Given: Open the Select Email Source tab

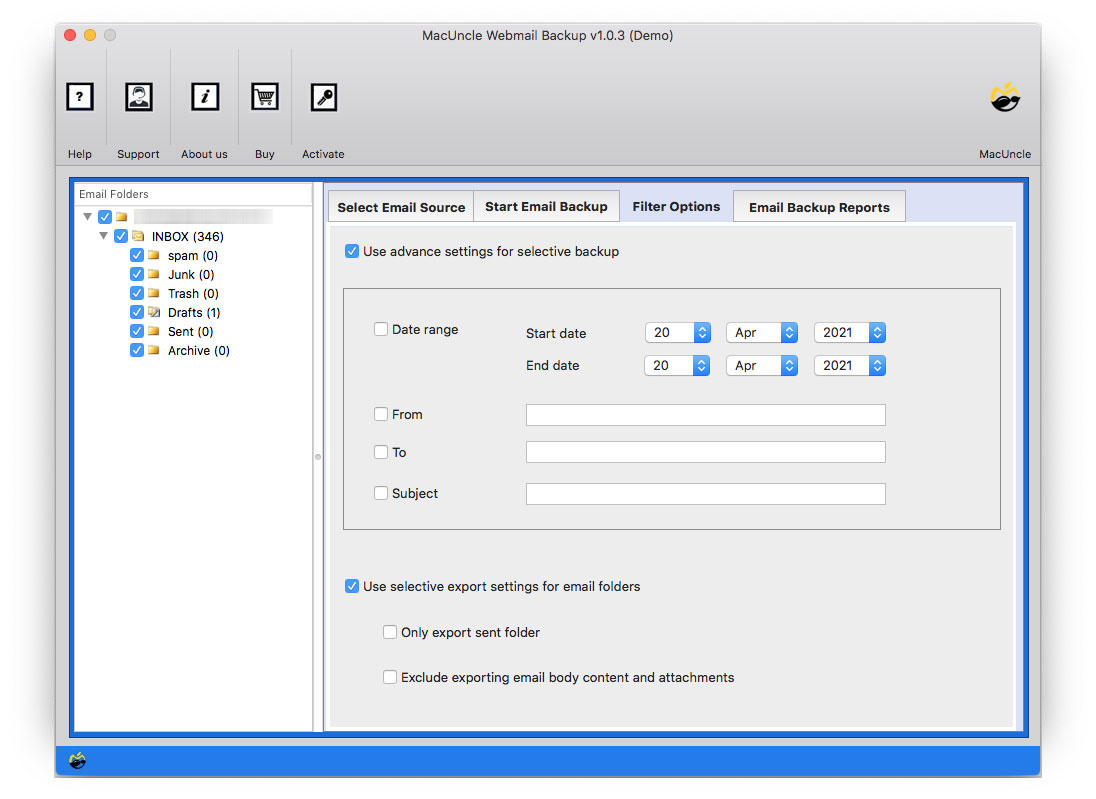Looking at the screenshot, I should (x=400, y=206).
